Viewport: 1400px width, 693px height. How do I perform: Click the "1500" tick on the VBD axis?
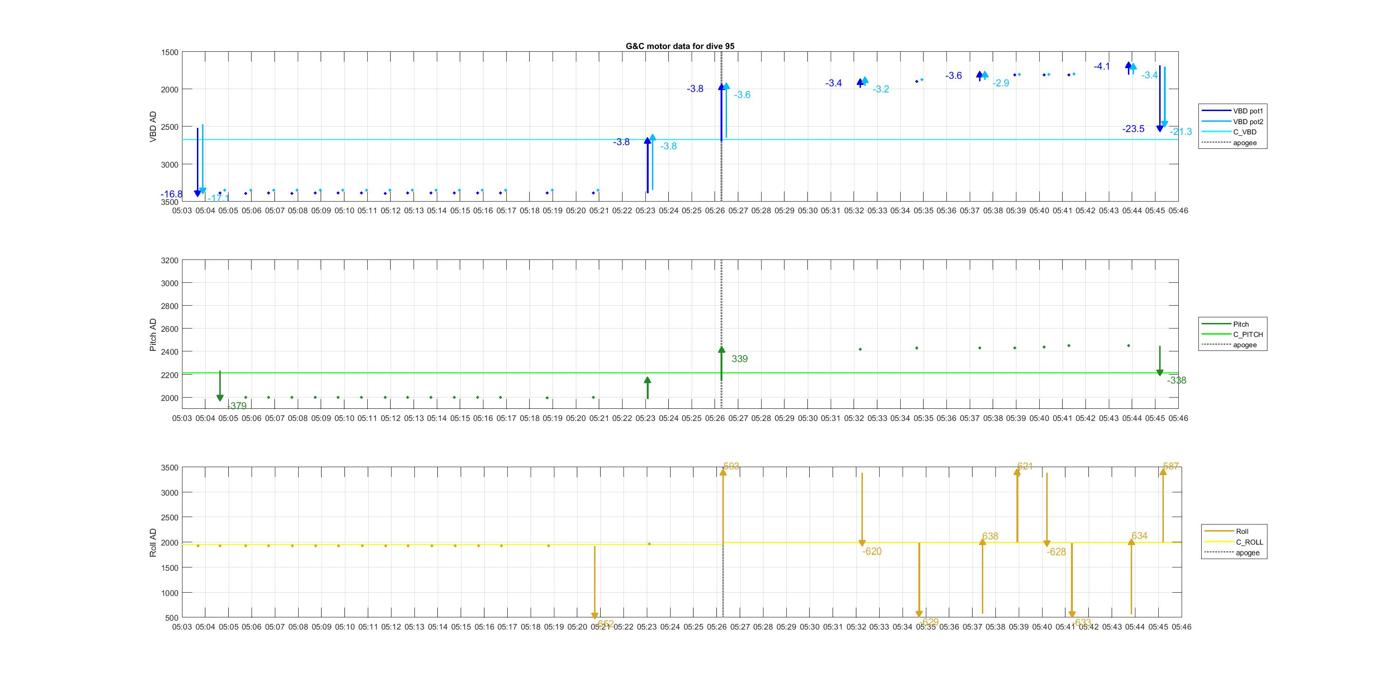pyautogui.click(x=170, y=52)
